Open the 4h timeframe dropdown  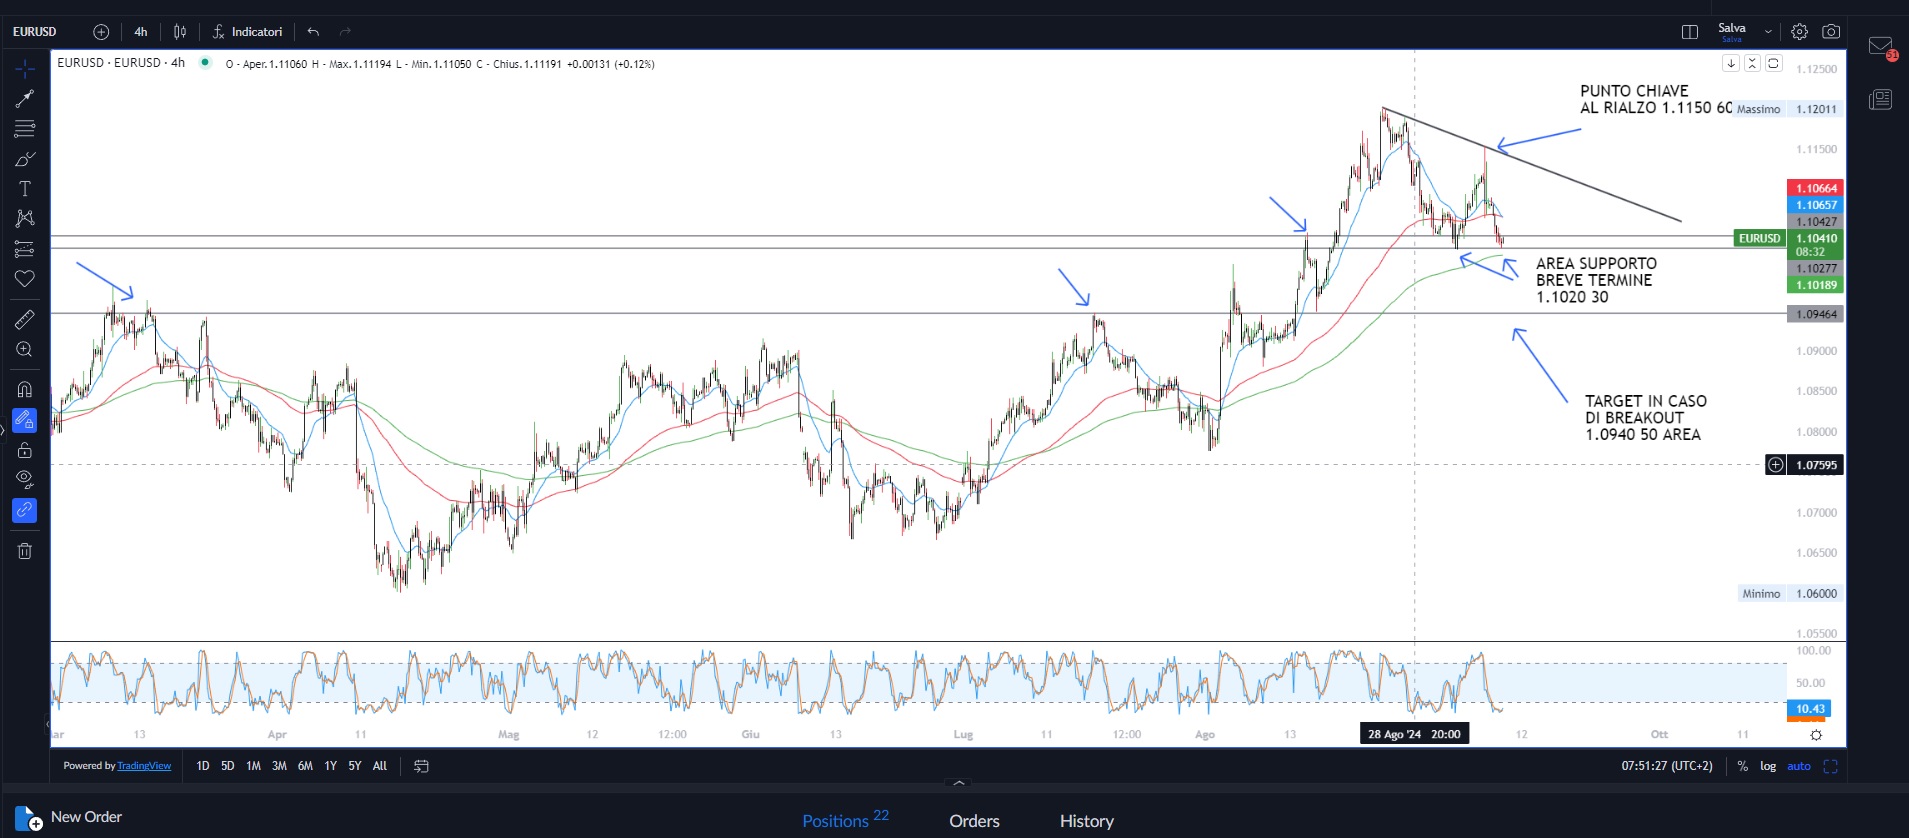tap(141, 32)
